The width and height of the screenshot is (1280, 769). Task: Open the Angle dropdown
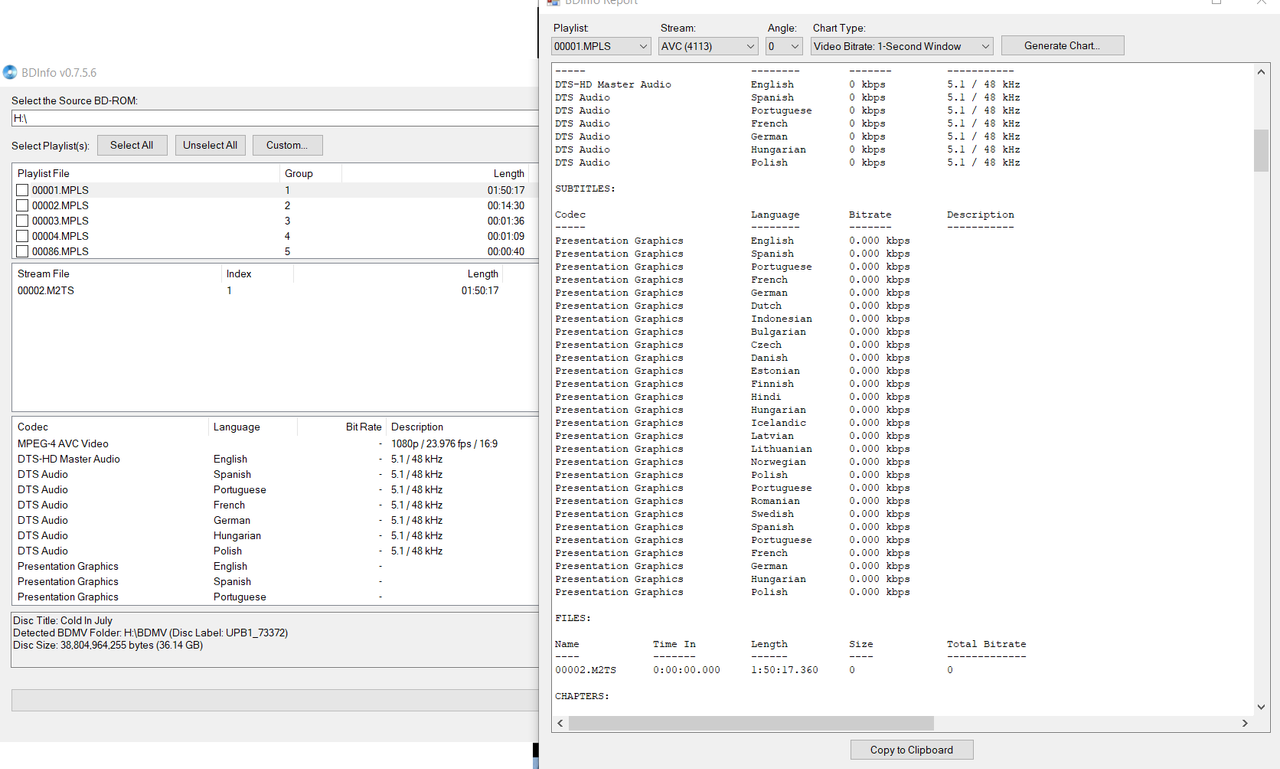click(784, 46)
